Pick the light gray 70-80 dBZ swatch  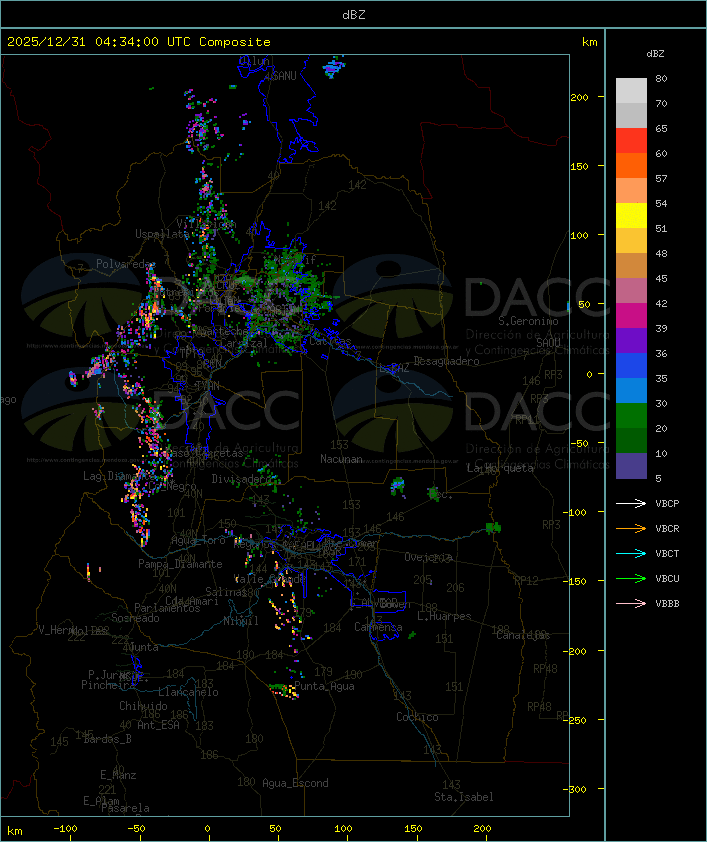(631, 91)
